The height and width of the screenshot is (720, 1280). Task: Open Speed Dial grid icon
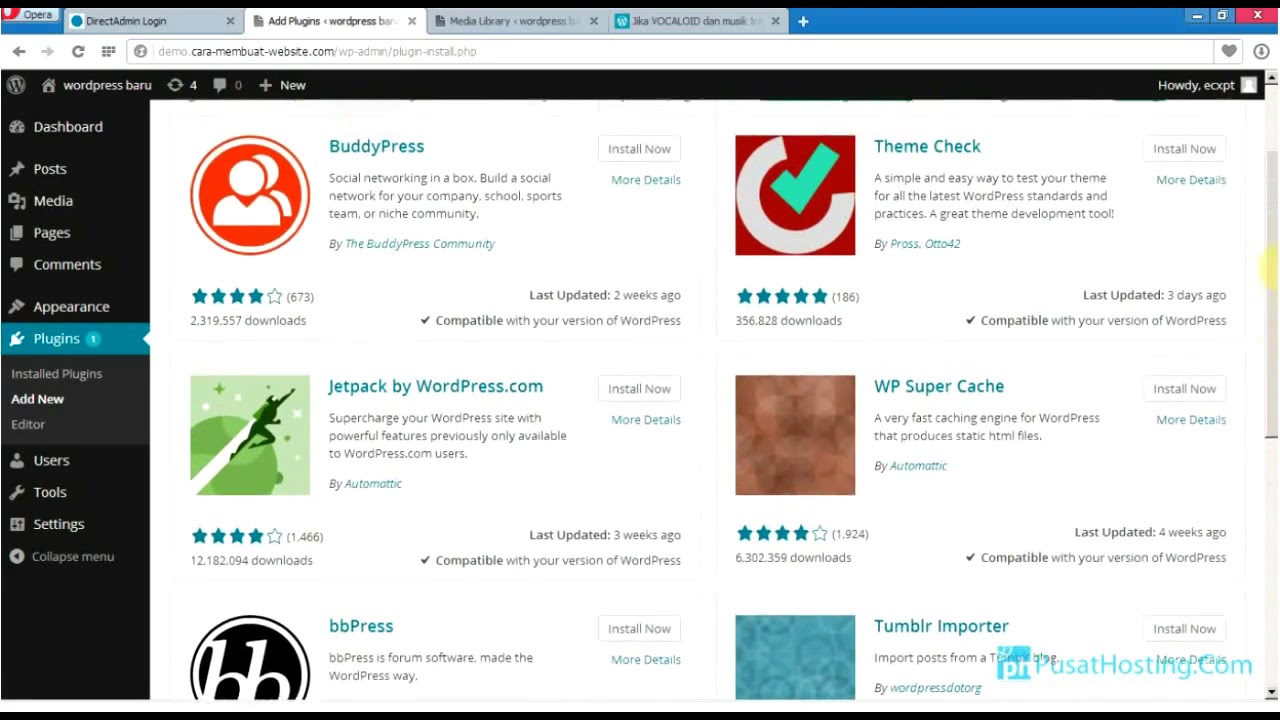[x=108, y=51]
